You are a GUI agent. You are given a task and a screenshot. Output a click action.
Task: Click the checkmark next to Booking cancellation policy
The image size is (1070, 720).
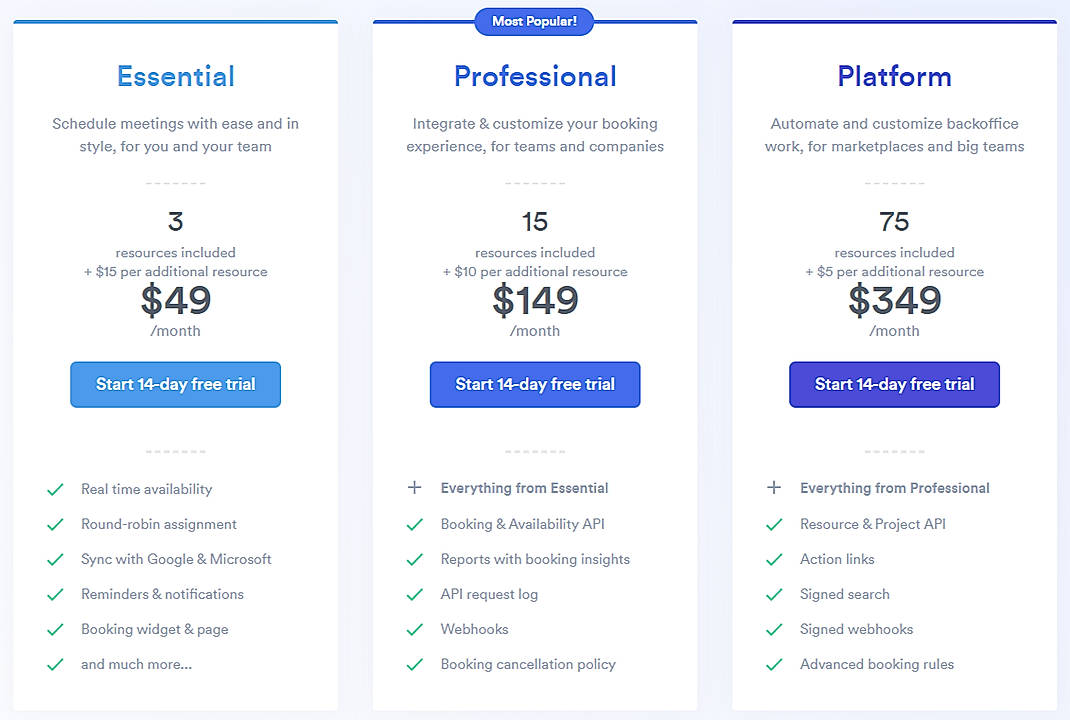pyautogui.click(x=416, y=664)
